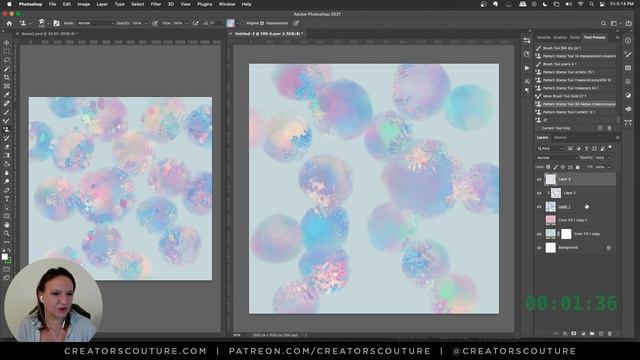Image resolution: width=640 pixels, height=360 pixels.
Task: Open the Flow dropdown in options bar
Action: [187, 23]
